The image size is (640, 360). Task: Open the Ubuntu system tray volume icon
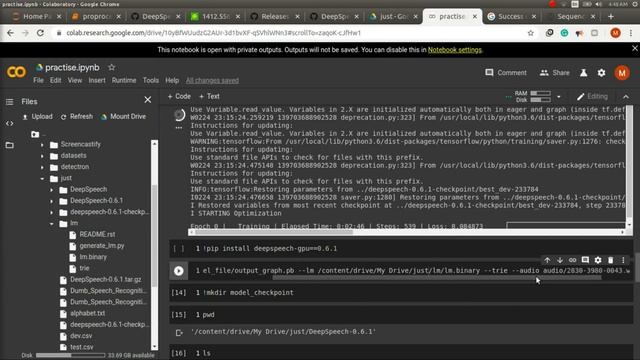coord(598,4)
